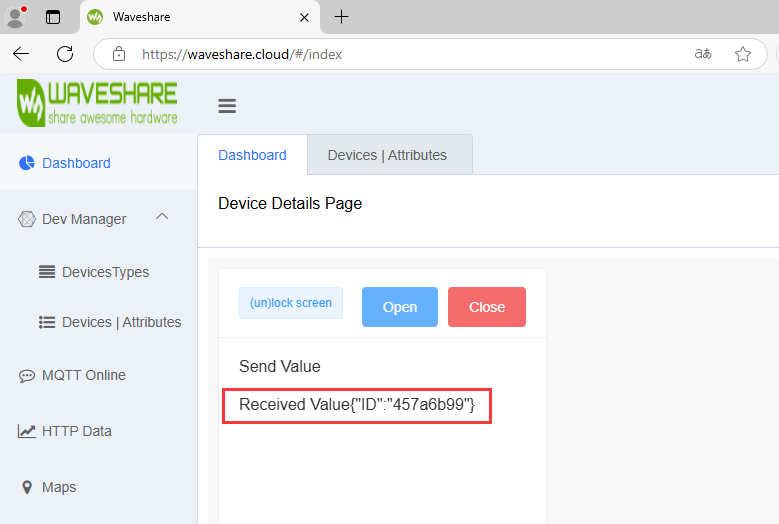779x524 pixels.
Task: Go back to previous page
Action: coord(21,54)
